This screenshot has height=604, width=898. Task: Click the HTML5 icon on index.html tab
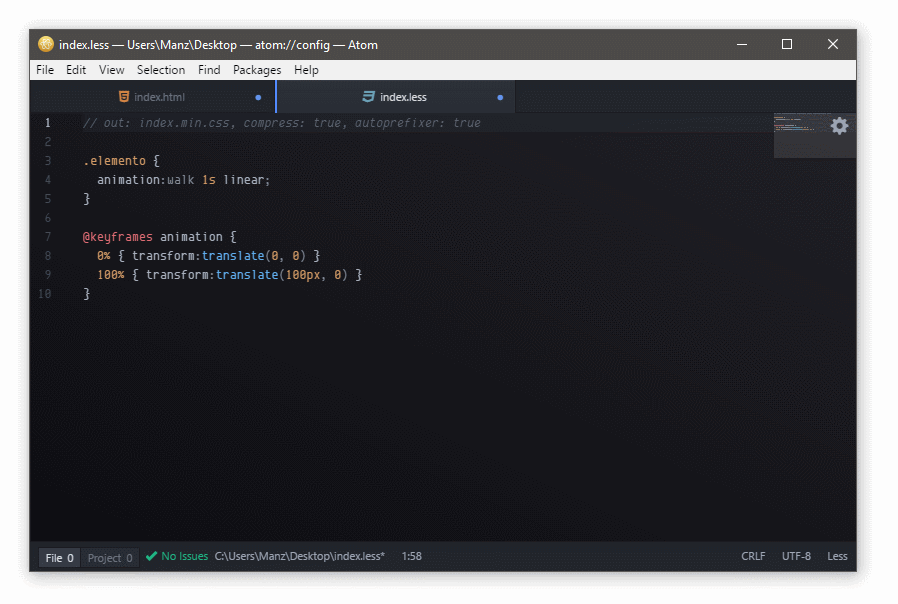124,97
